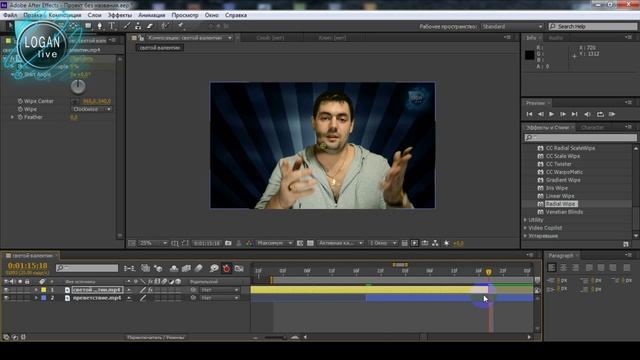Click Start Angle rotation dial
The height and width of the screenshot is (360, 640).
(78, 86)
